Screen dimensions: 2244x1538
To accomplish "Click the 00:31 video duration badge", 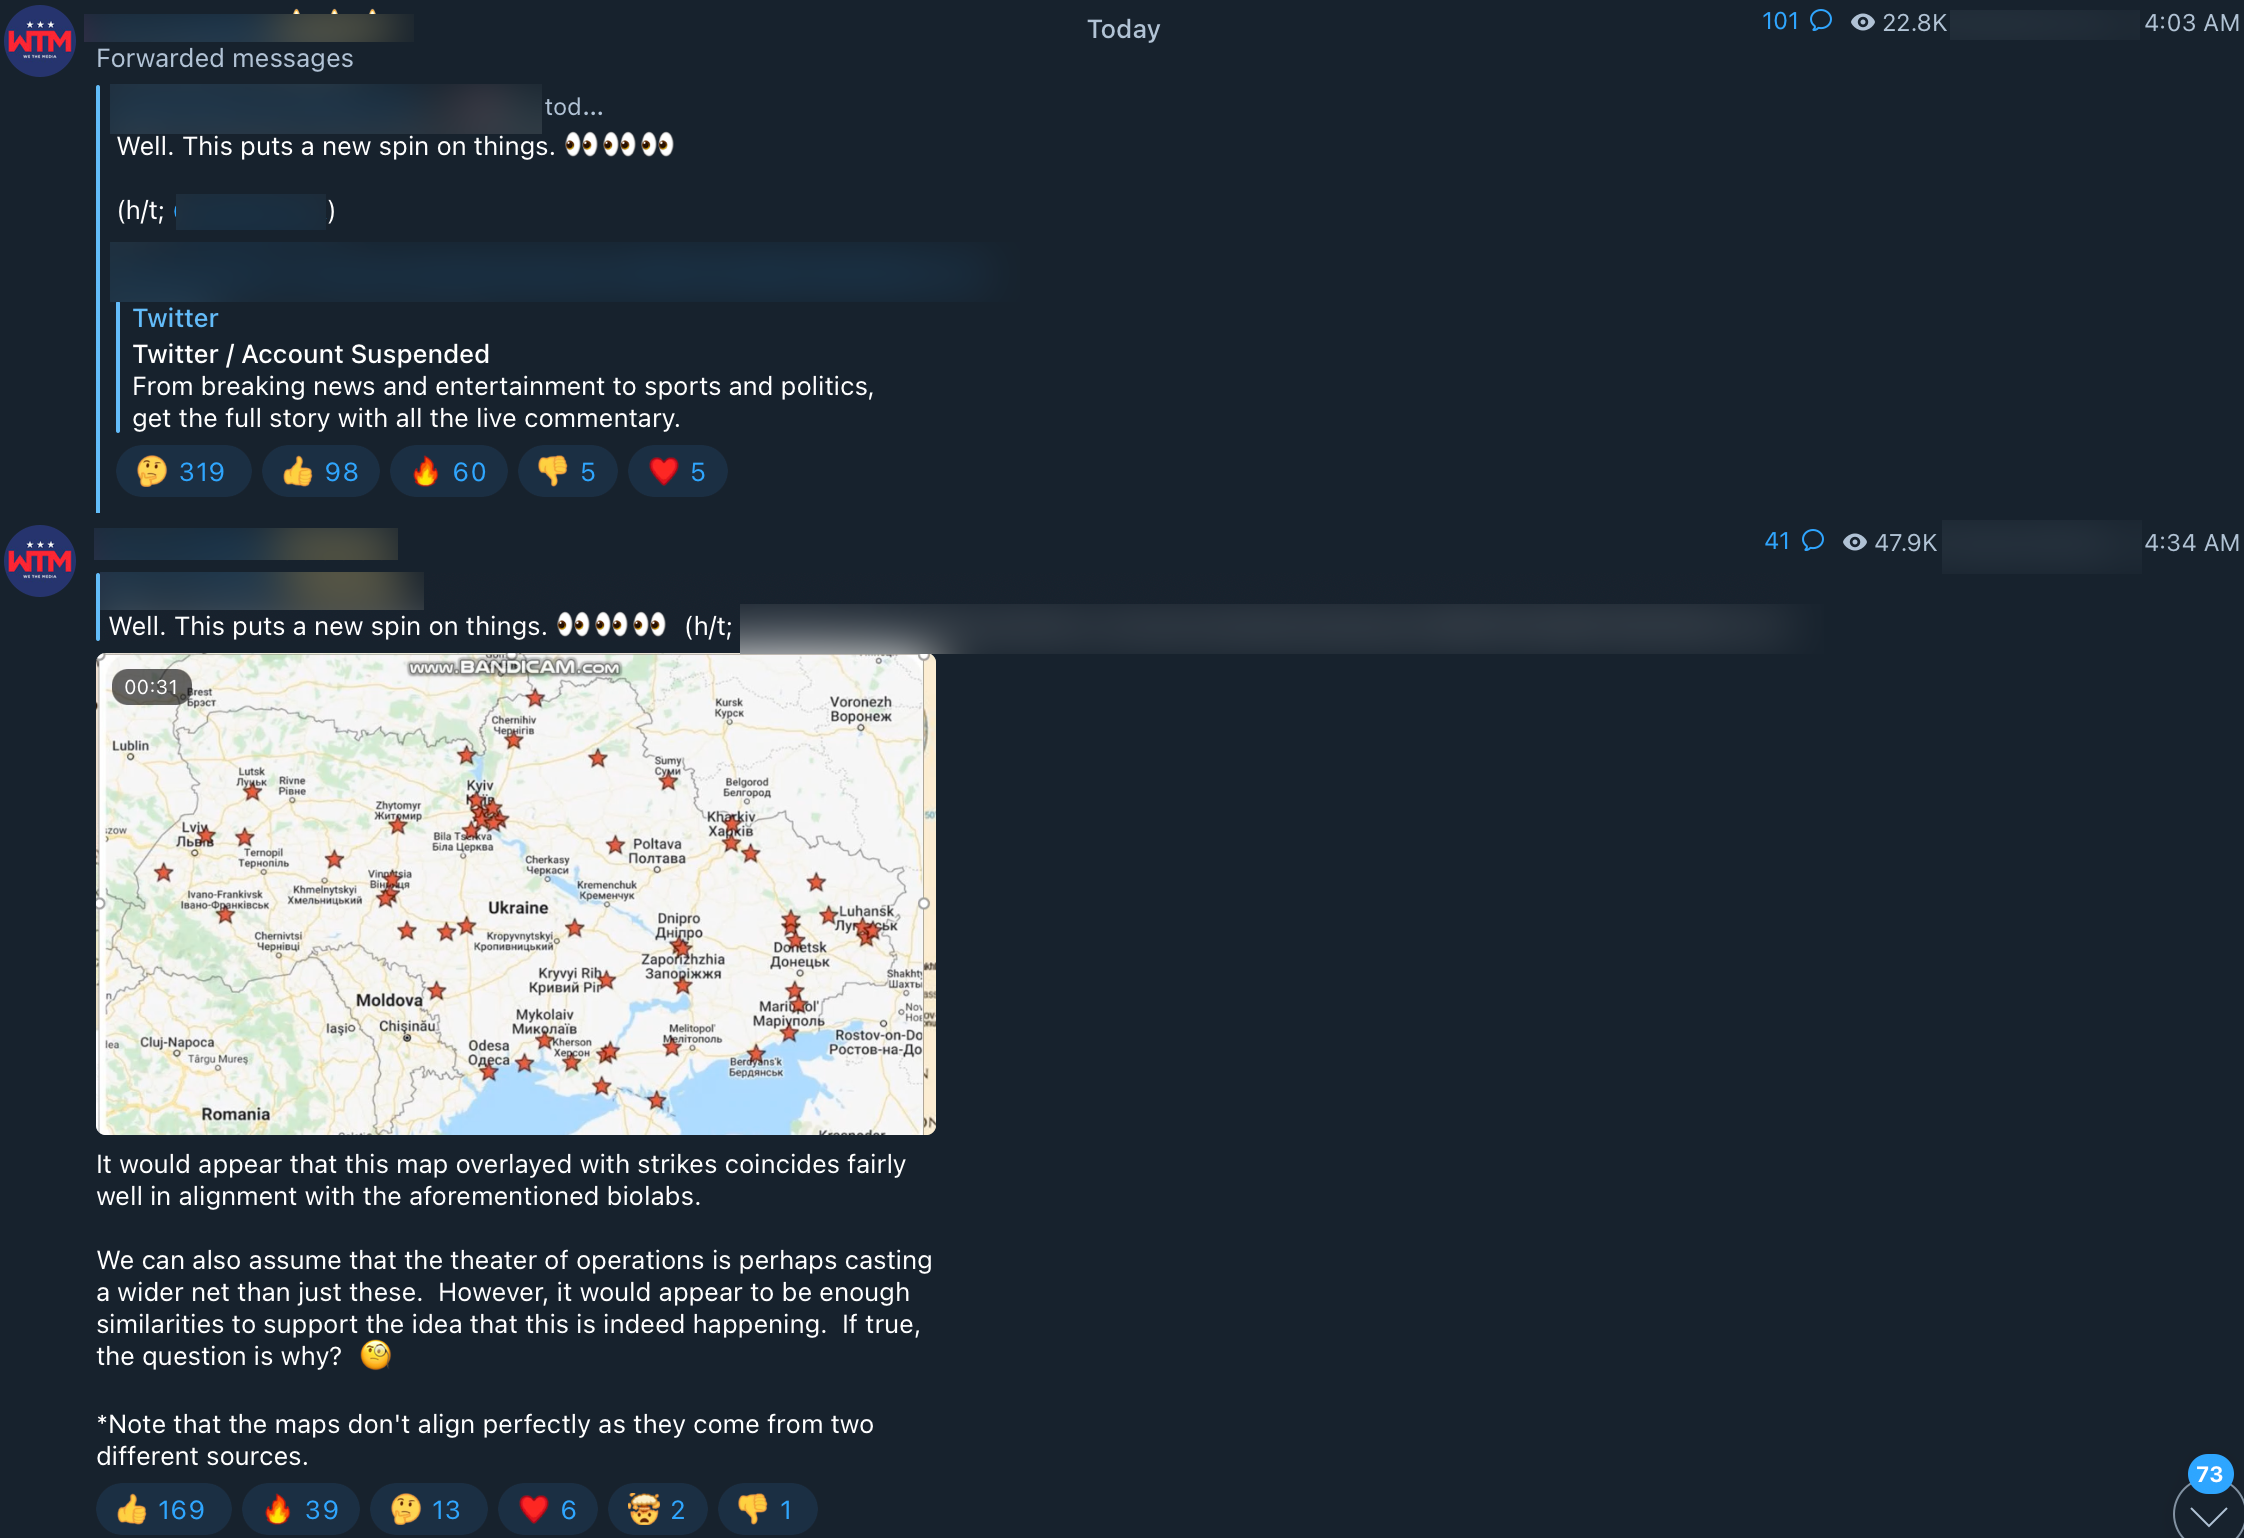I will click(151, 687).
